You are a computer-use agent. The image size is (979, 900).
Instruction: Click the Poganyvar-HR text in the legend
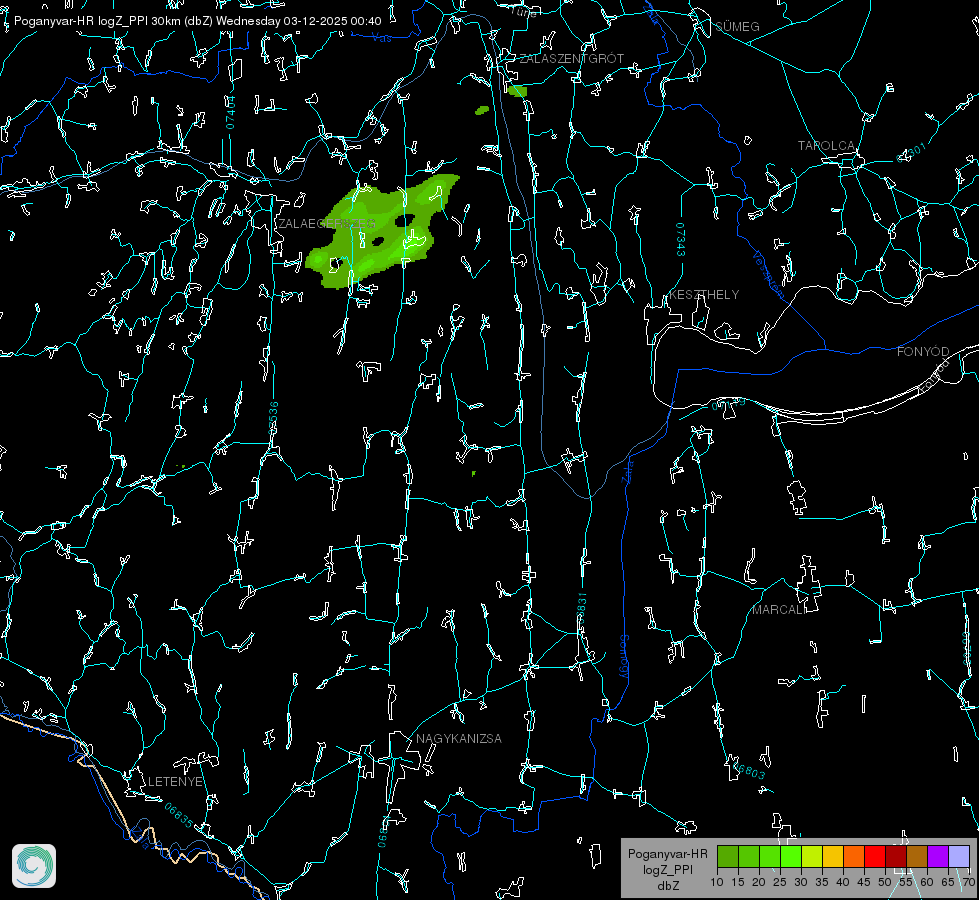click(x=667, y=853)
